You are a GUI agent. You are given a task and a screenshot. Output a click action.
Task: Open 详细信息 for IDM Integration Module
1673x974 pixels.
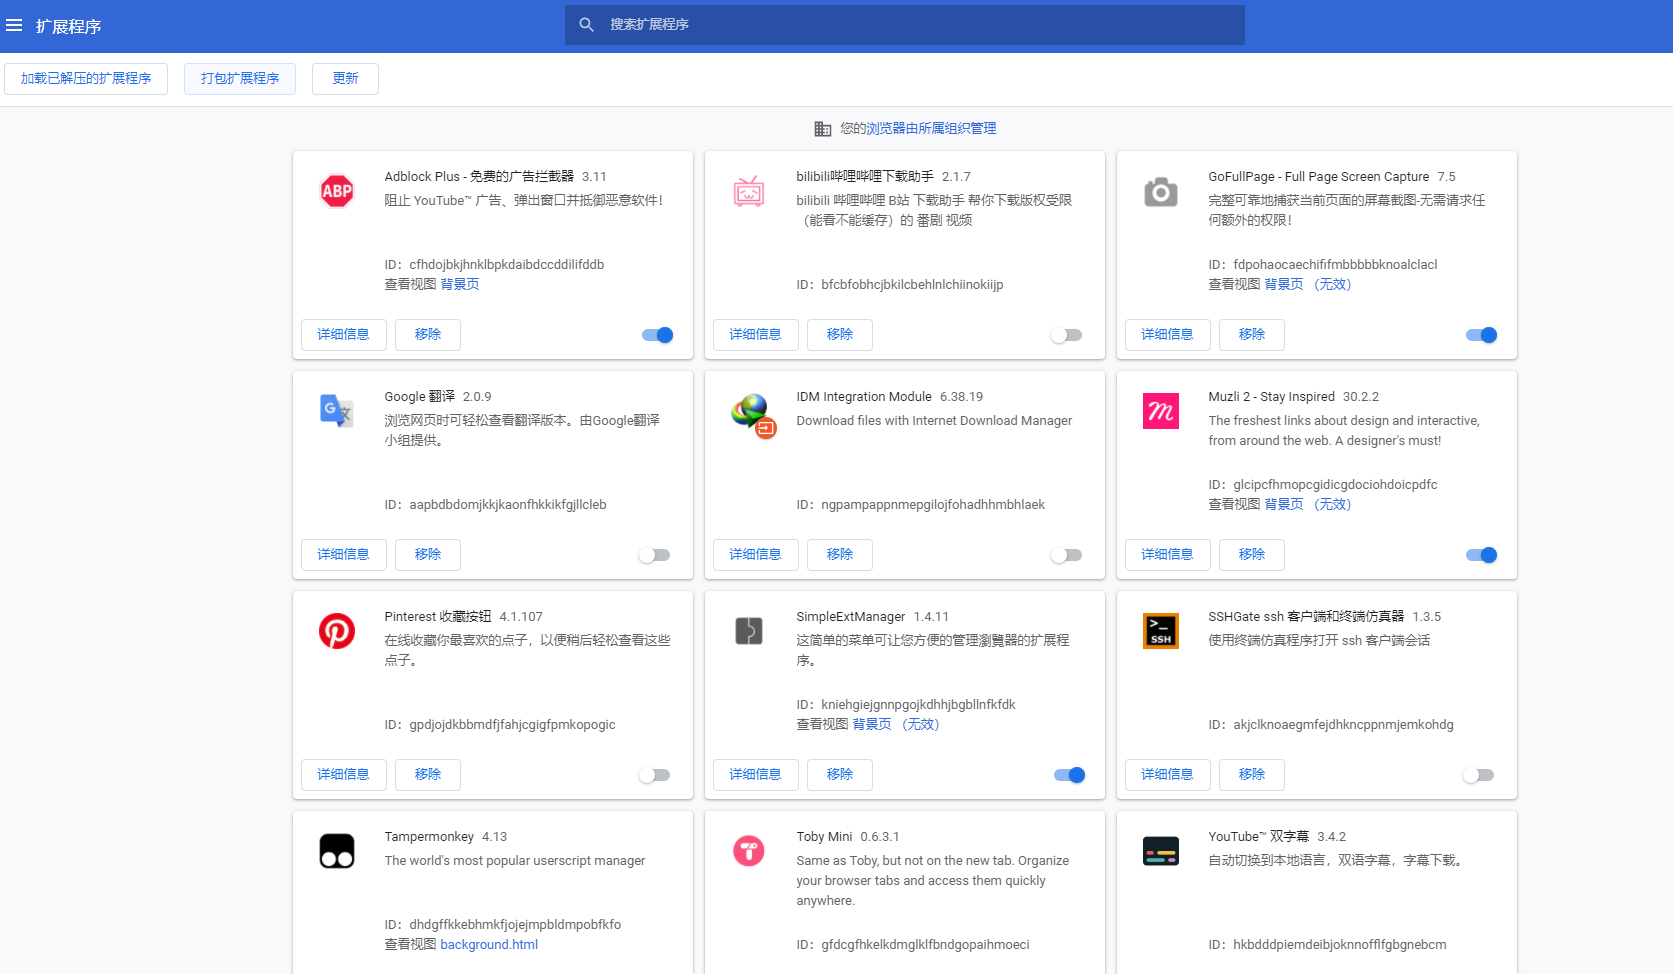(x=756, y=555)
